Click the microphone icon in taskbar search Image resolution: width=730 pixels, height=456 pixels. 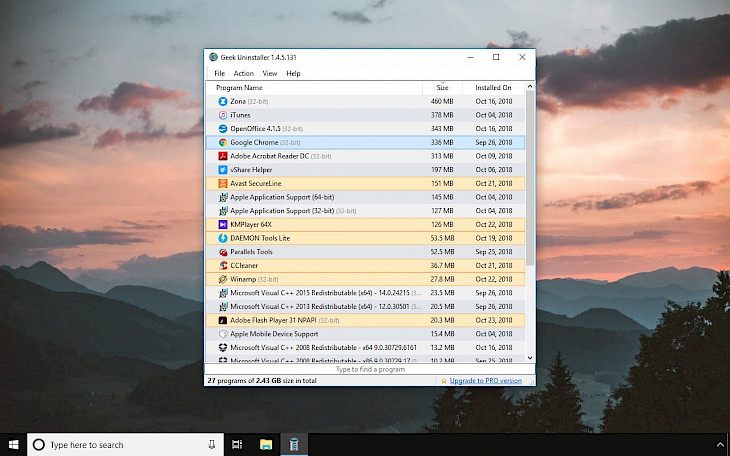(211, 445)
